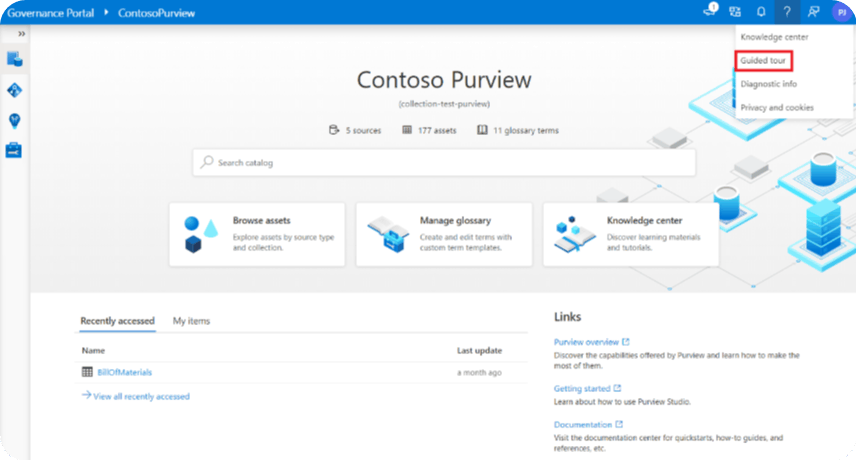
Task: Click the release notes megaphone icon in header
Action: [x=710, y=11]
